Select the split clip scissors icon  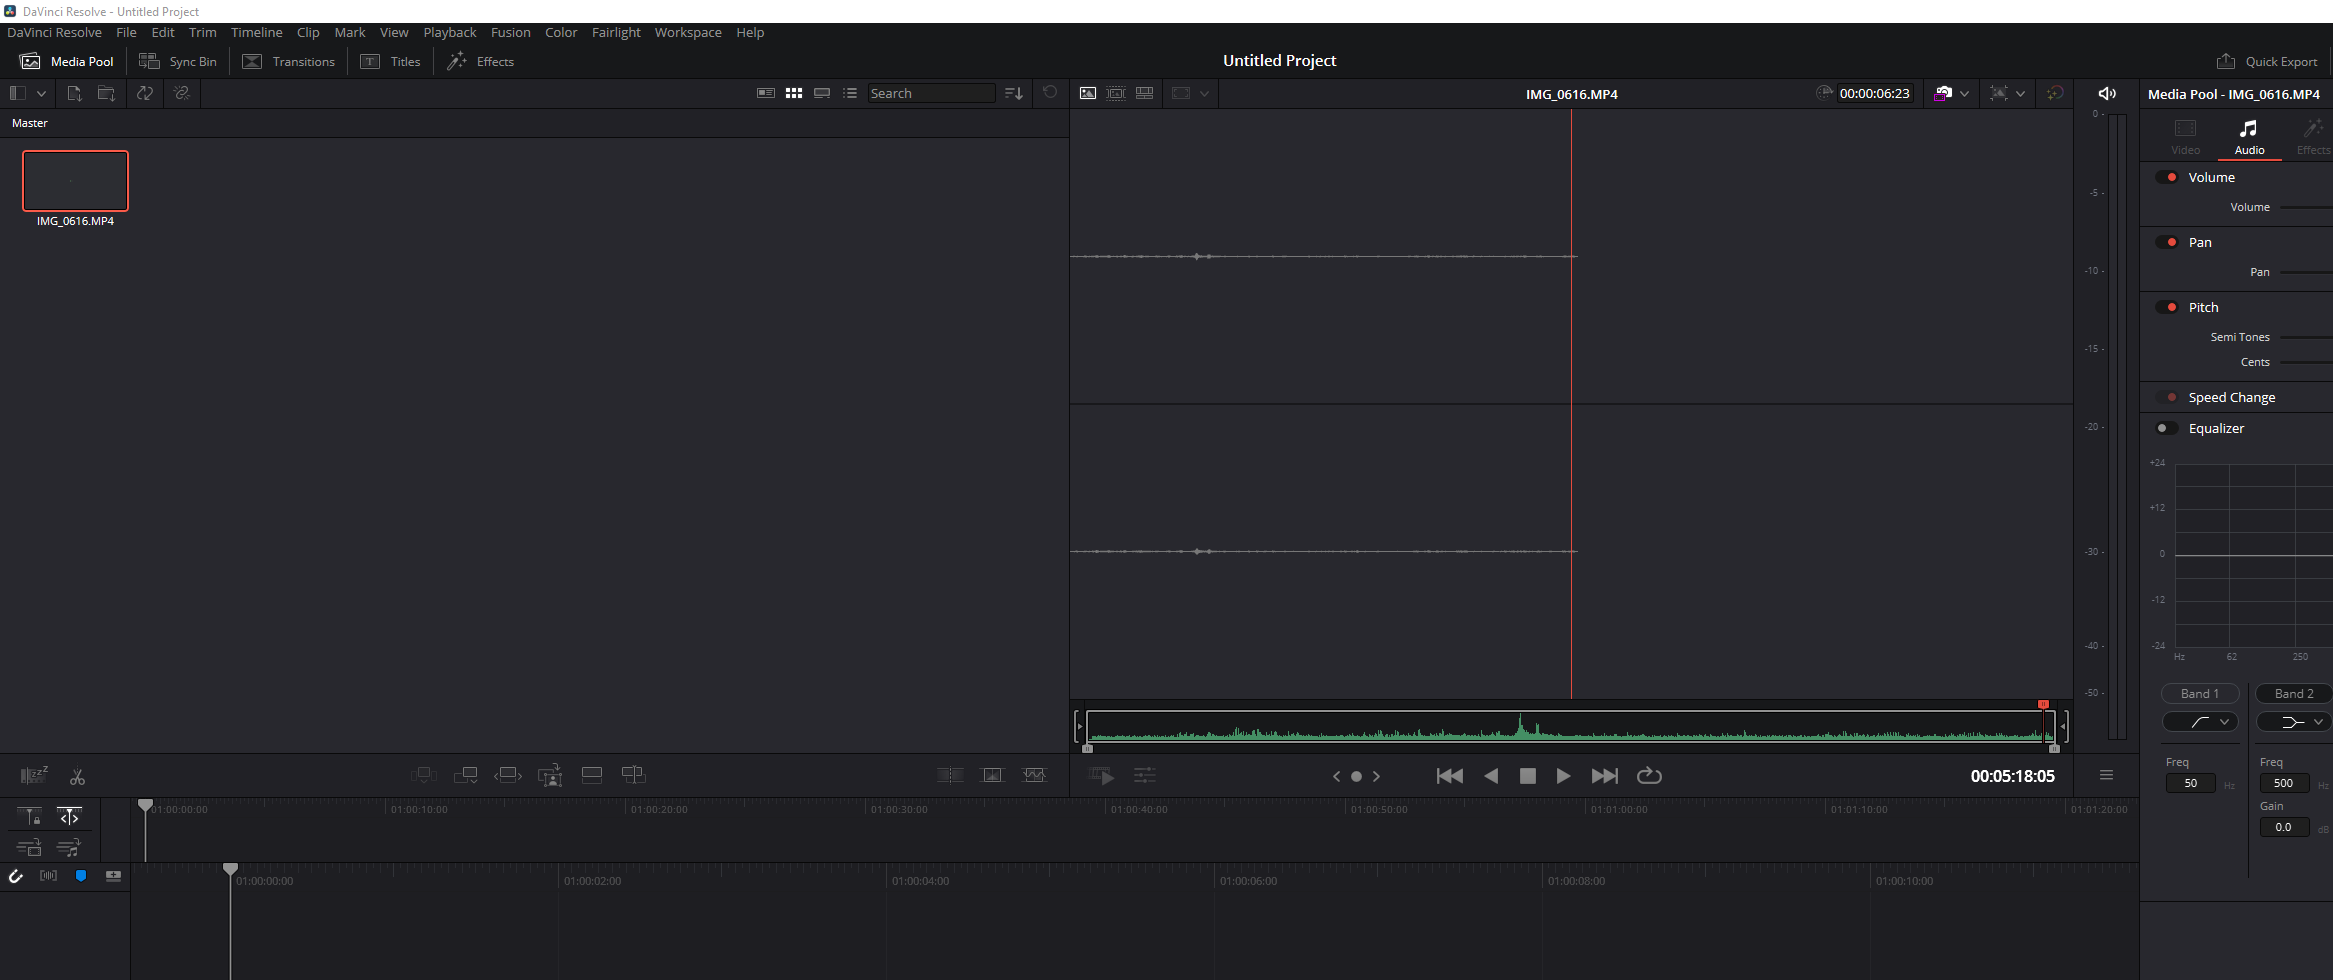click(77, 777)
